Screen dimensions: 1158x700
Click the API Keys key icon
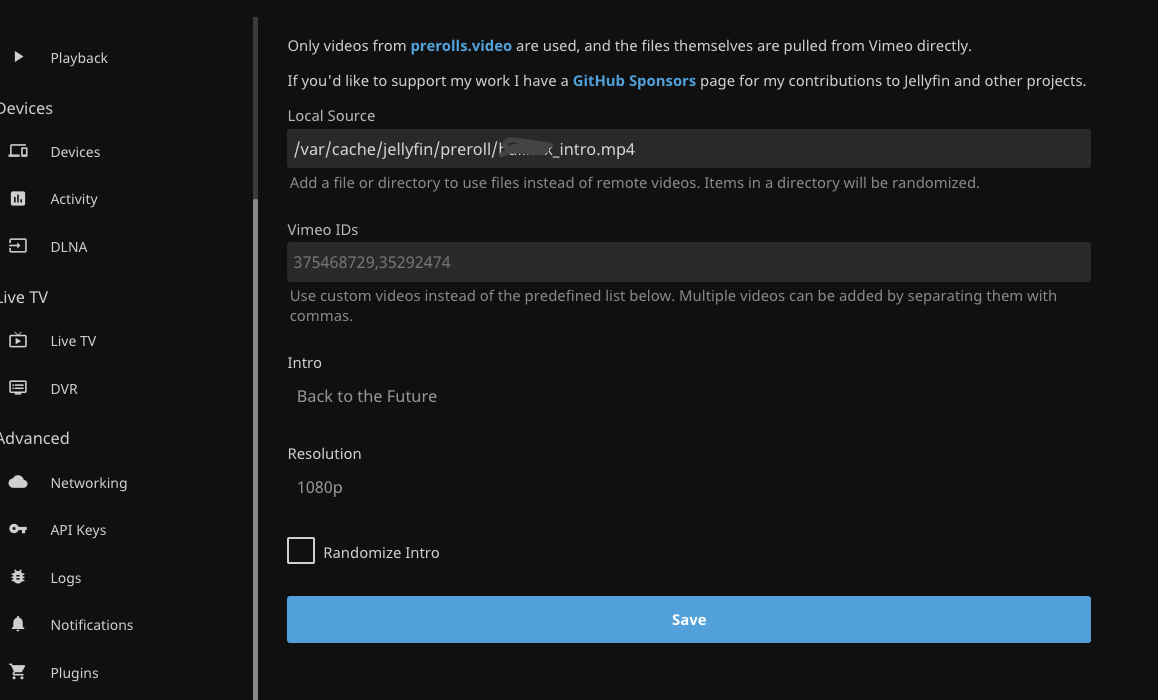click(18, 530)
